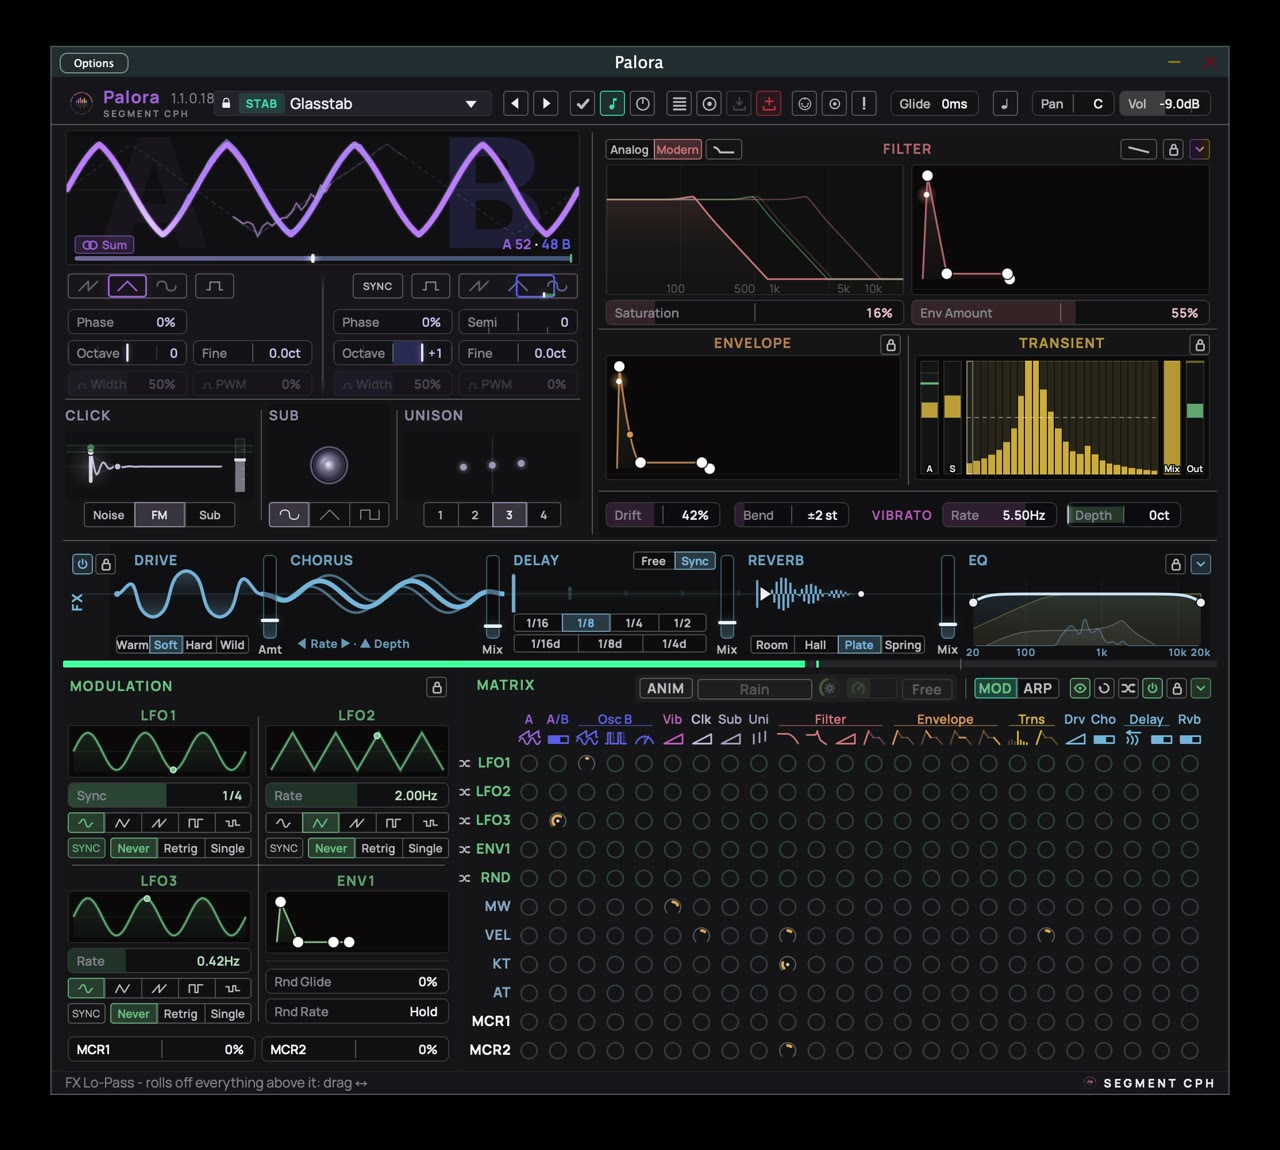Lock the Modulation section with its padlock
This screenshot has width=1280, height=1150.
click(x=437, y=687)
